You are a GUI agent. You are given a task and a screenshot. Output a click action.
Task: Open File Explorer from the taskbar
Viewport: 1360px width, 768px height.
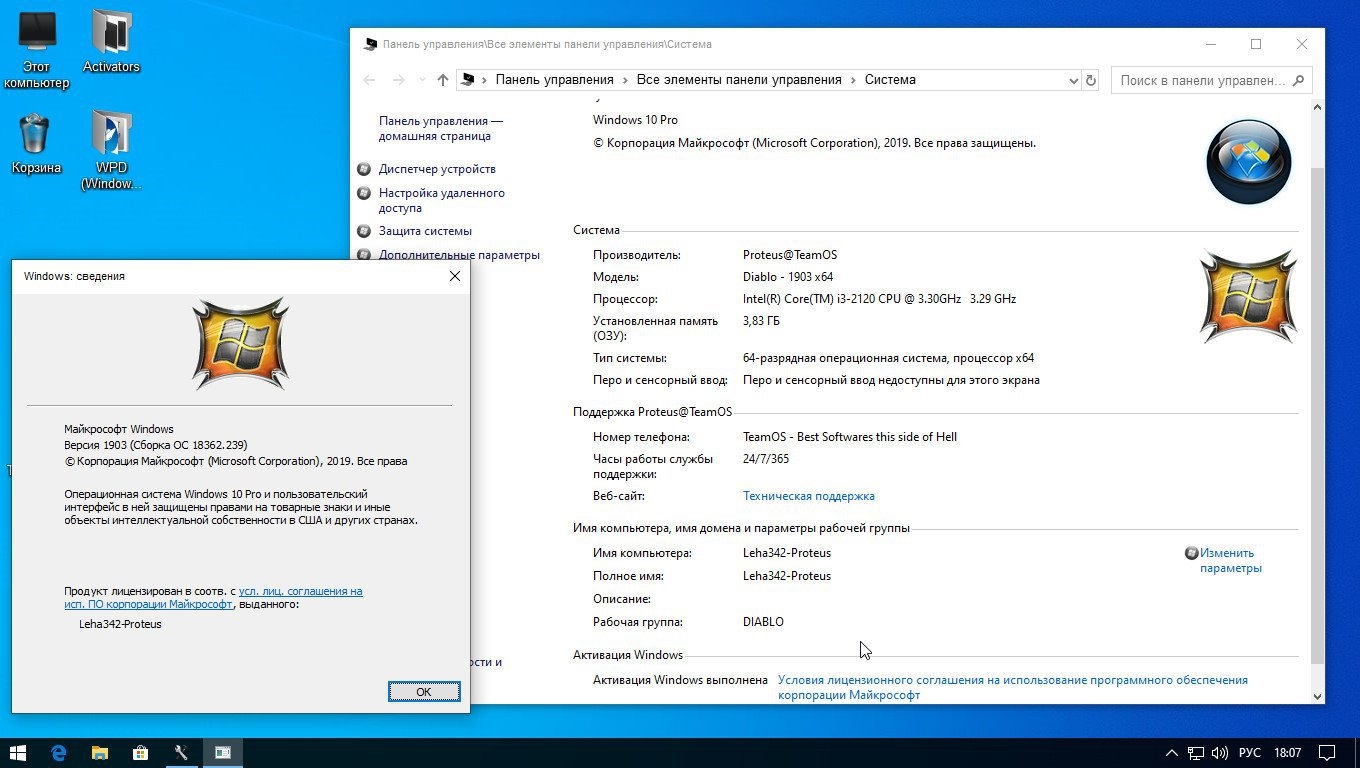(100, 753)
